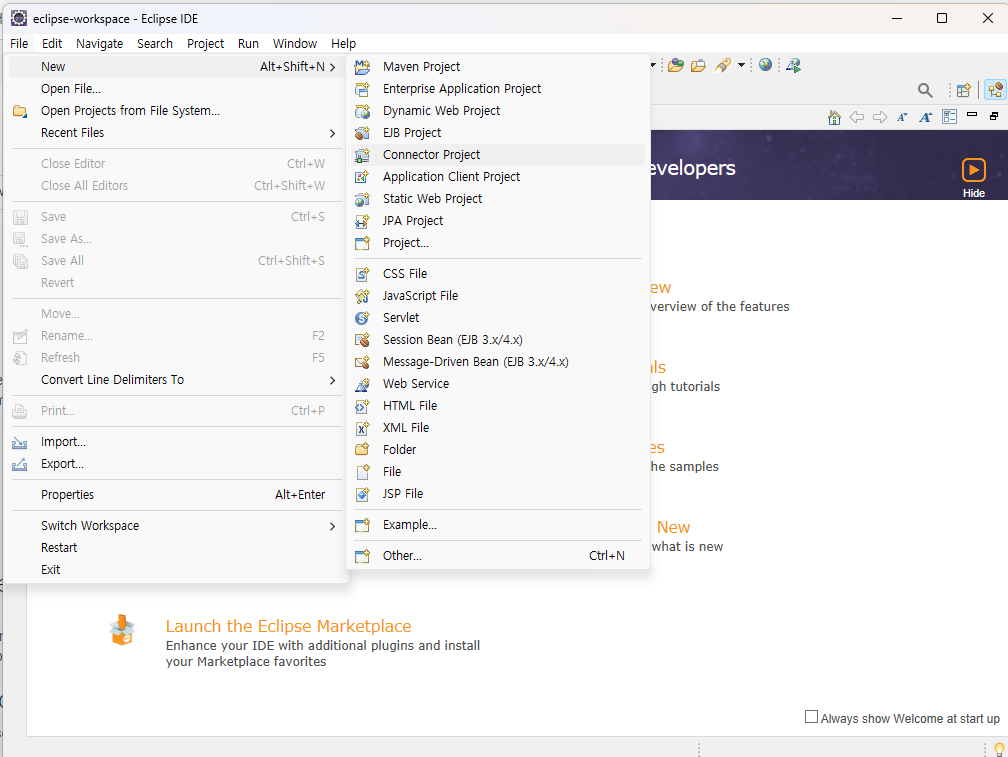Click the tip of the day lightbulb
This screenshot has width=1008, height=757.
999,749
